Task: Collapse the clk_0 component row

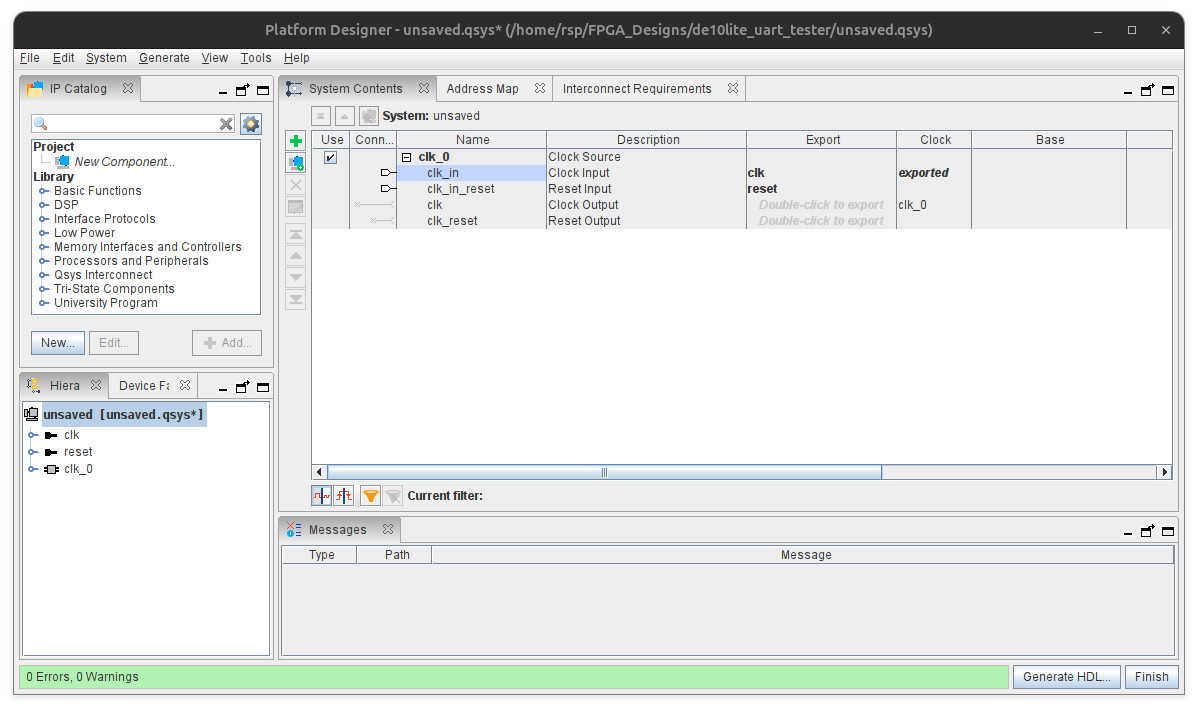Action: [x=406, y=157]
